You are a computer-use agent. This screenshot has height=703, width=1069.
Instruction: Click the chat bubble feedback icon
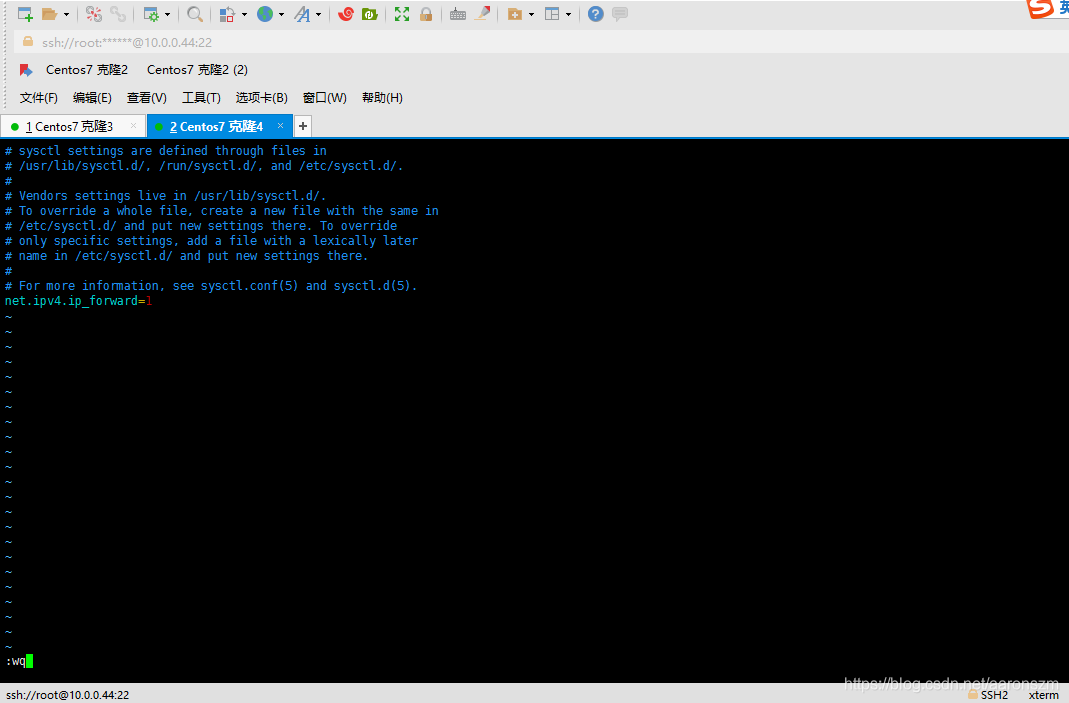[x=620, y=14]
